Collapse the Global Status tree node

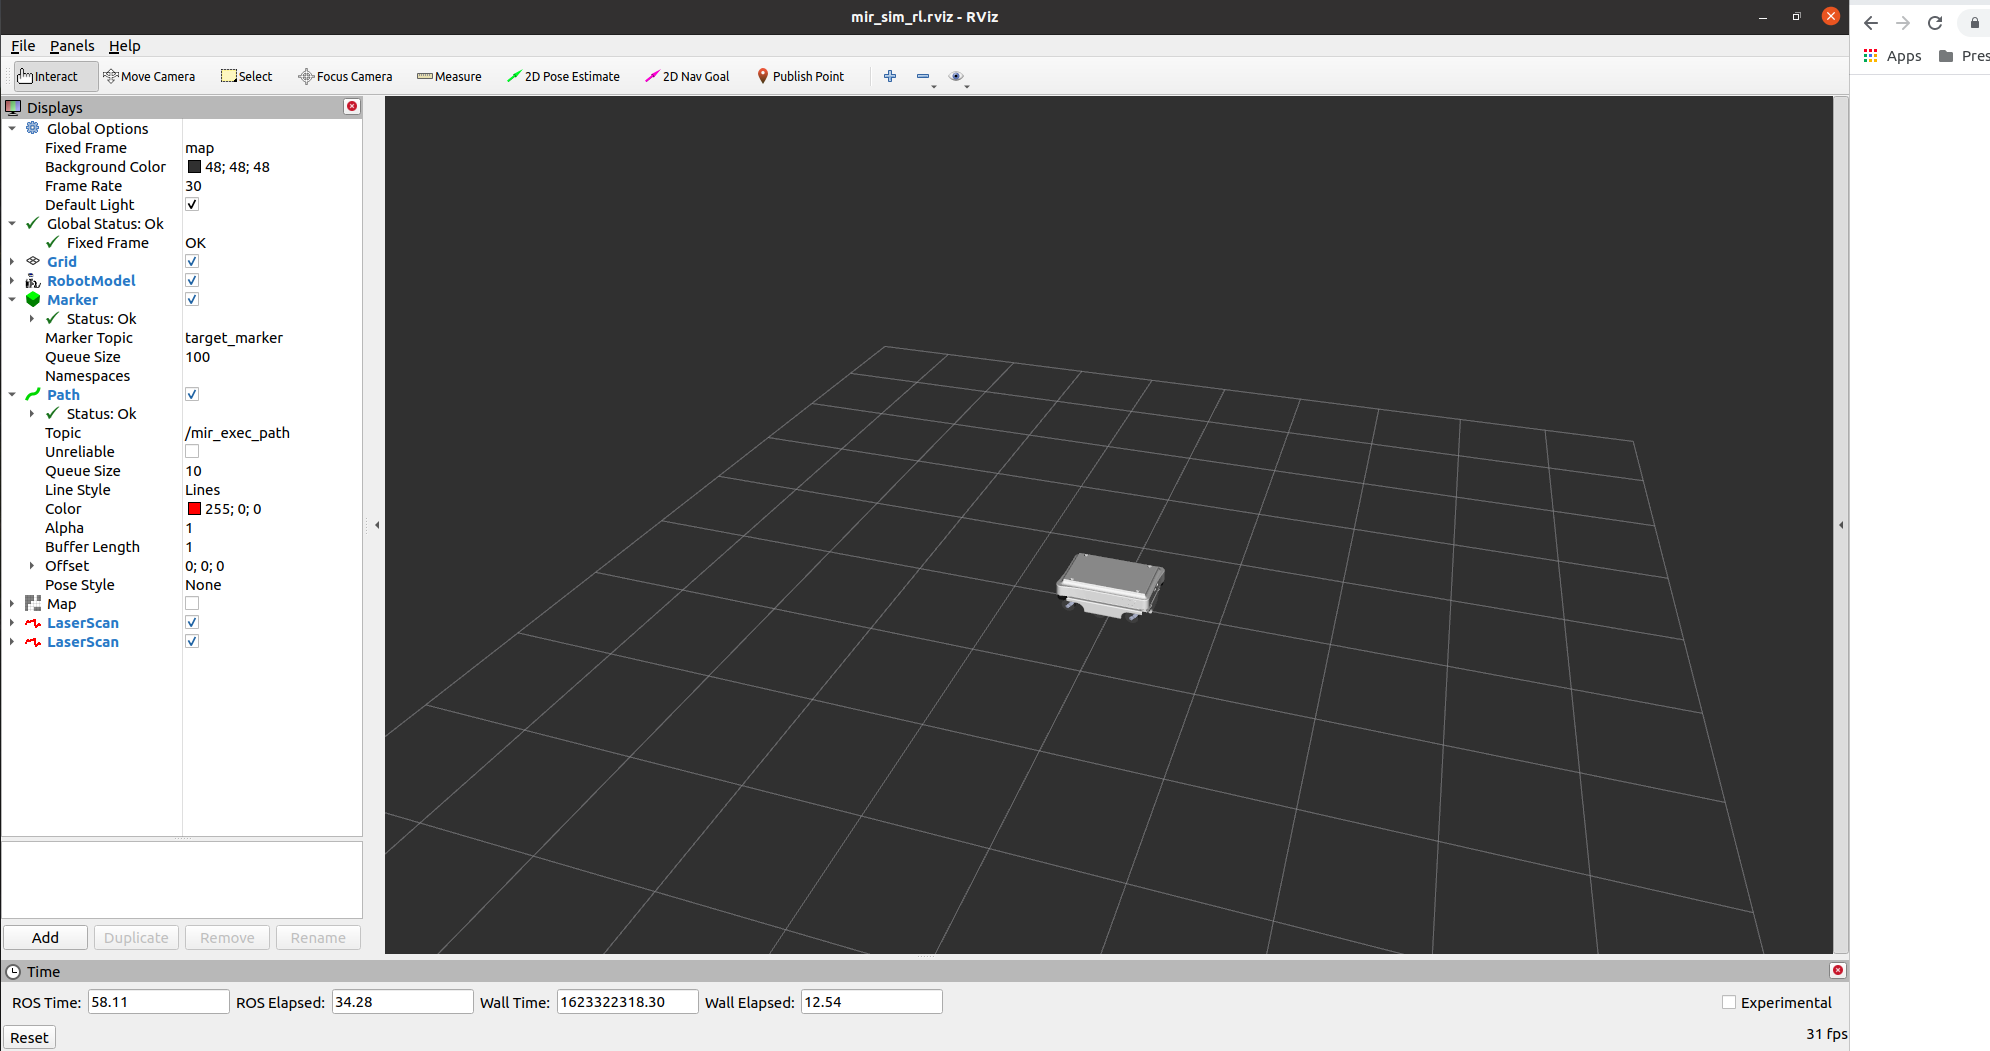[12, 223]
